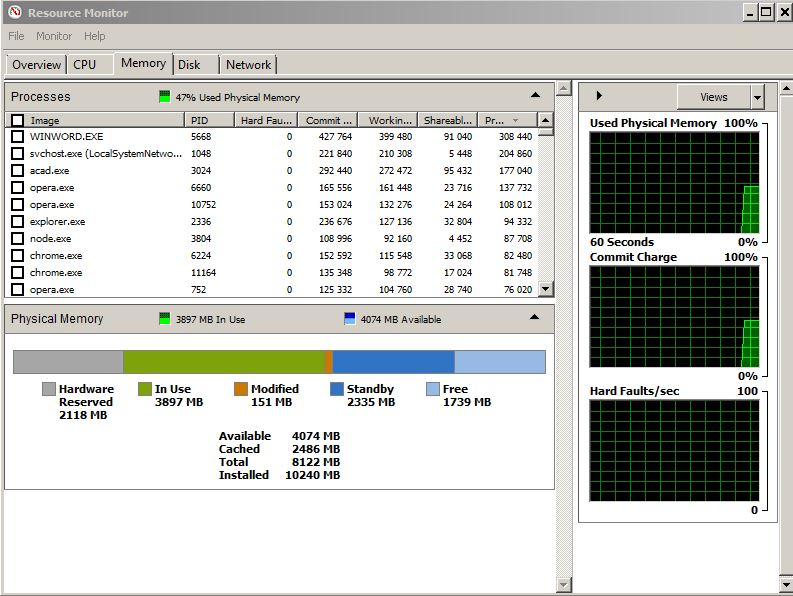Click Modified orange color swatch

(241, 389)
